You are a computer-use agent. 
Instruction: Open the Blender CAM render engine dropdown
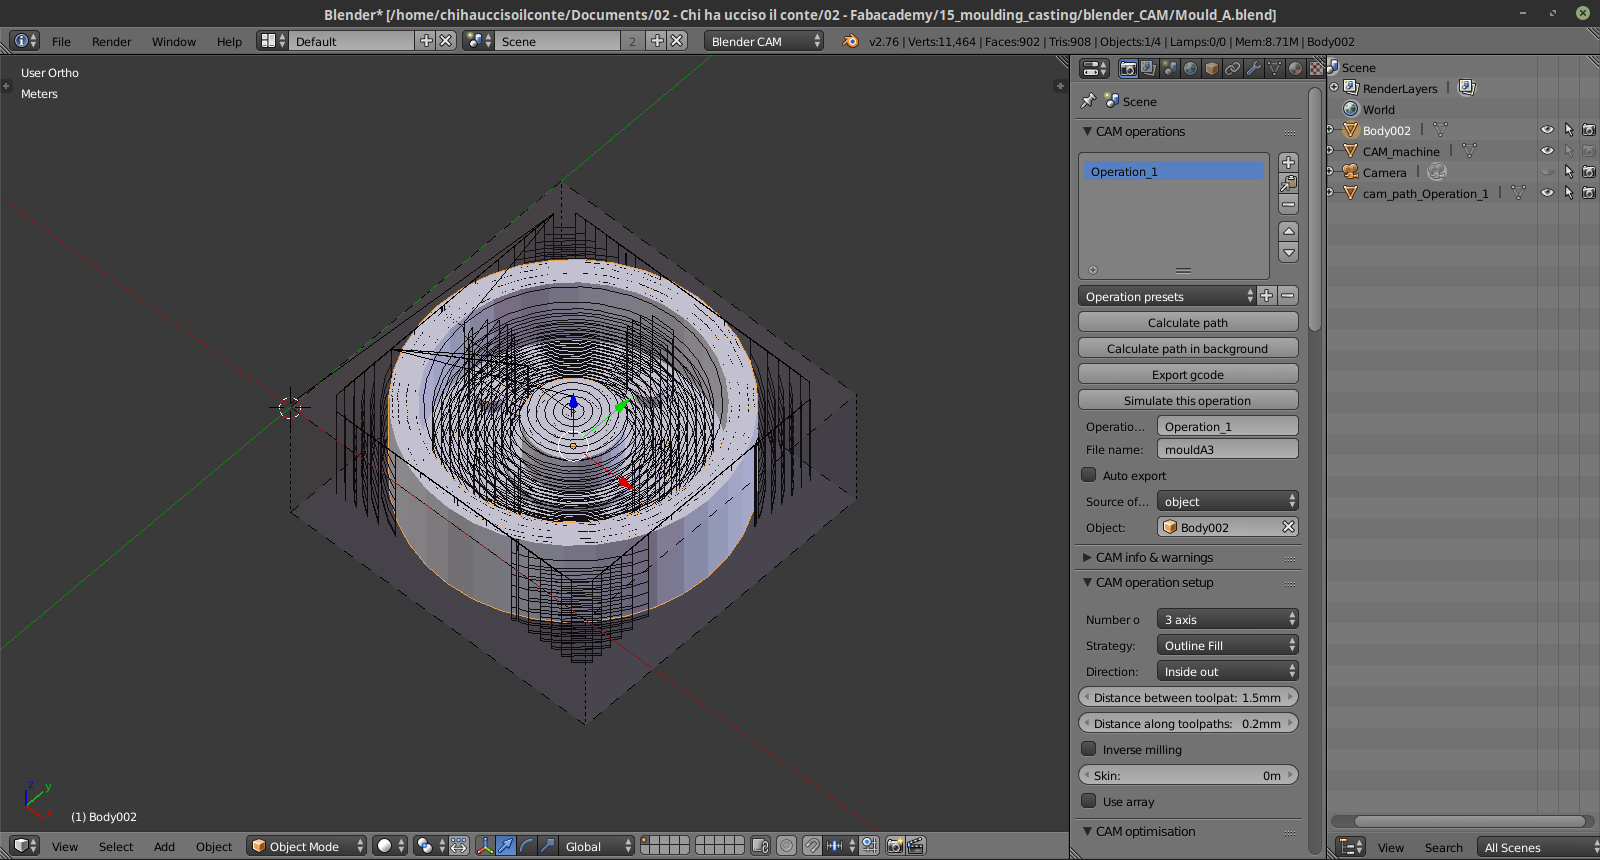764,41
